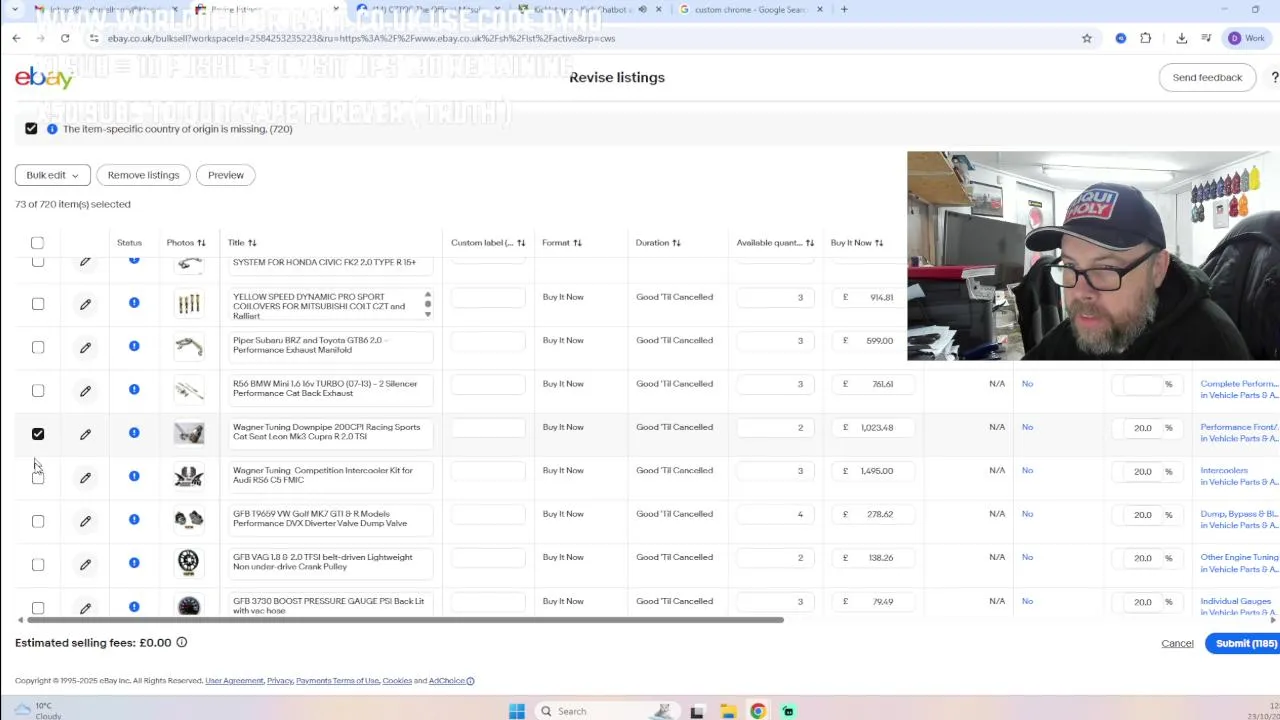The height and width of the screenshot is (720, 1280).
Task: Bookmark this page with star icon
Action: 1087,38
